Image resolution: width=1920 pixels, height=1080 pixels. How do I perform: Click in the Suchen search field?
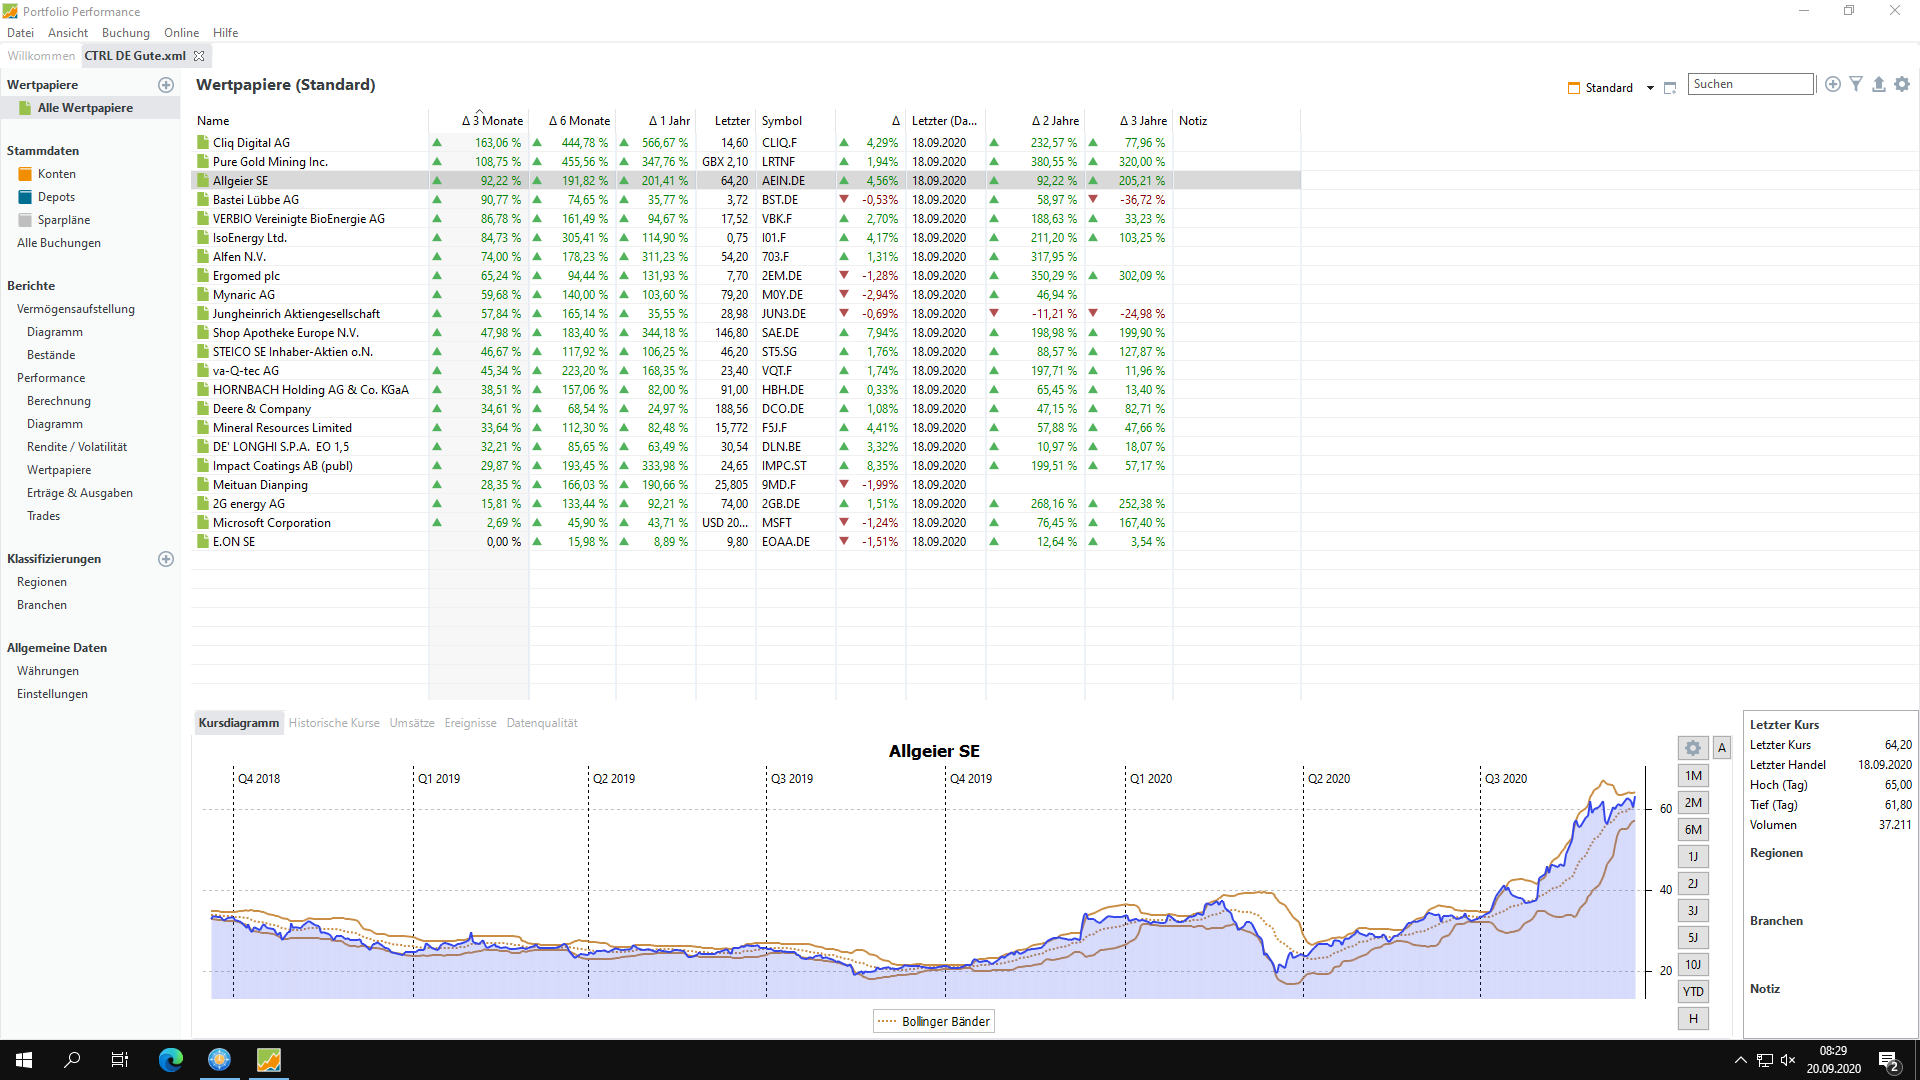[x=1750, y=84]
